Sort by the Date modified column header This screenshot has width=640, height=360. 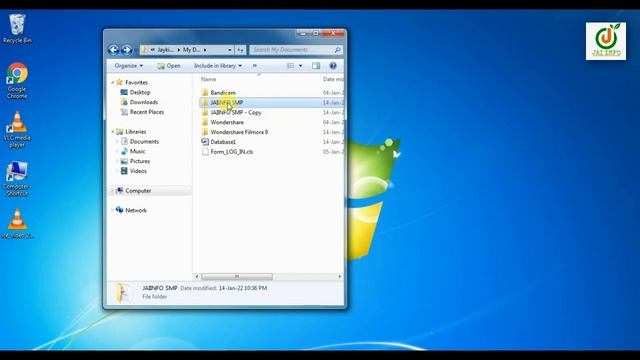[x=333, y=79]
